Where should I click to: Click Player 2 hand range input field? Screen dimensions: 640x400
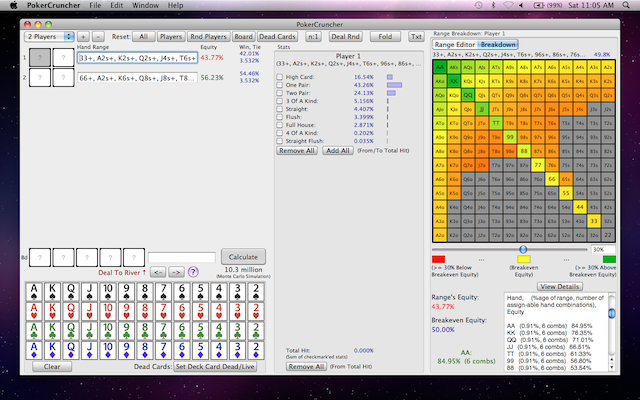[x=138, y=78]
